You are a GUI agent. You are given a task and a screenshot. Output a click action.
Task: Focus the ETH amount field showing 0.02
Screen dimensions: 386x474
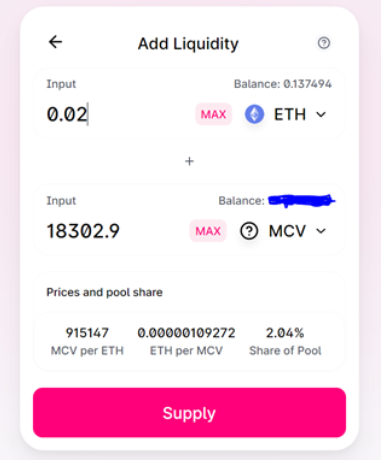click(x=117, y=114)
